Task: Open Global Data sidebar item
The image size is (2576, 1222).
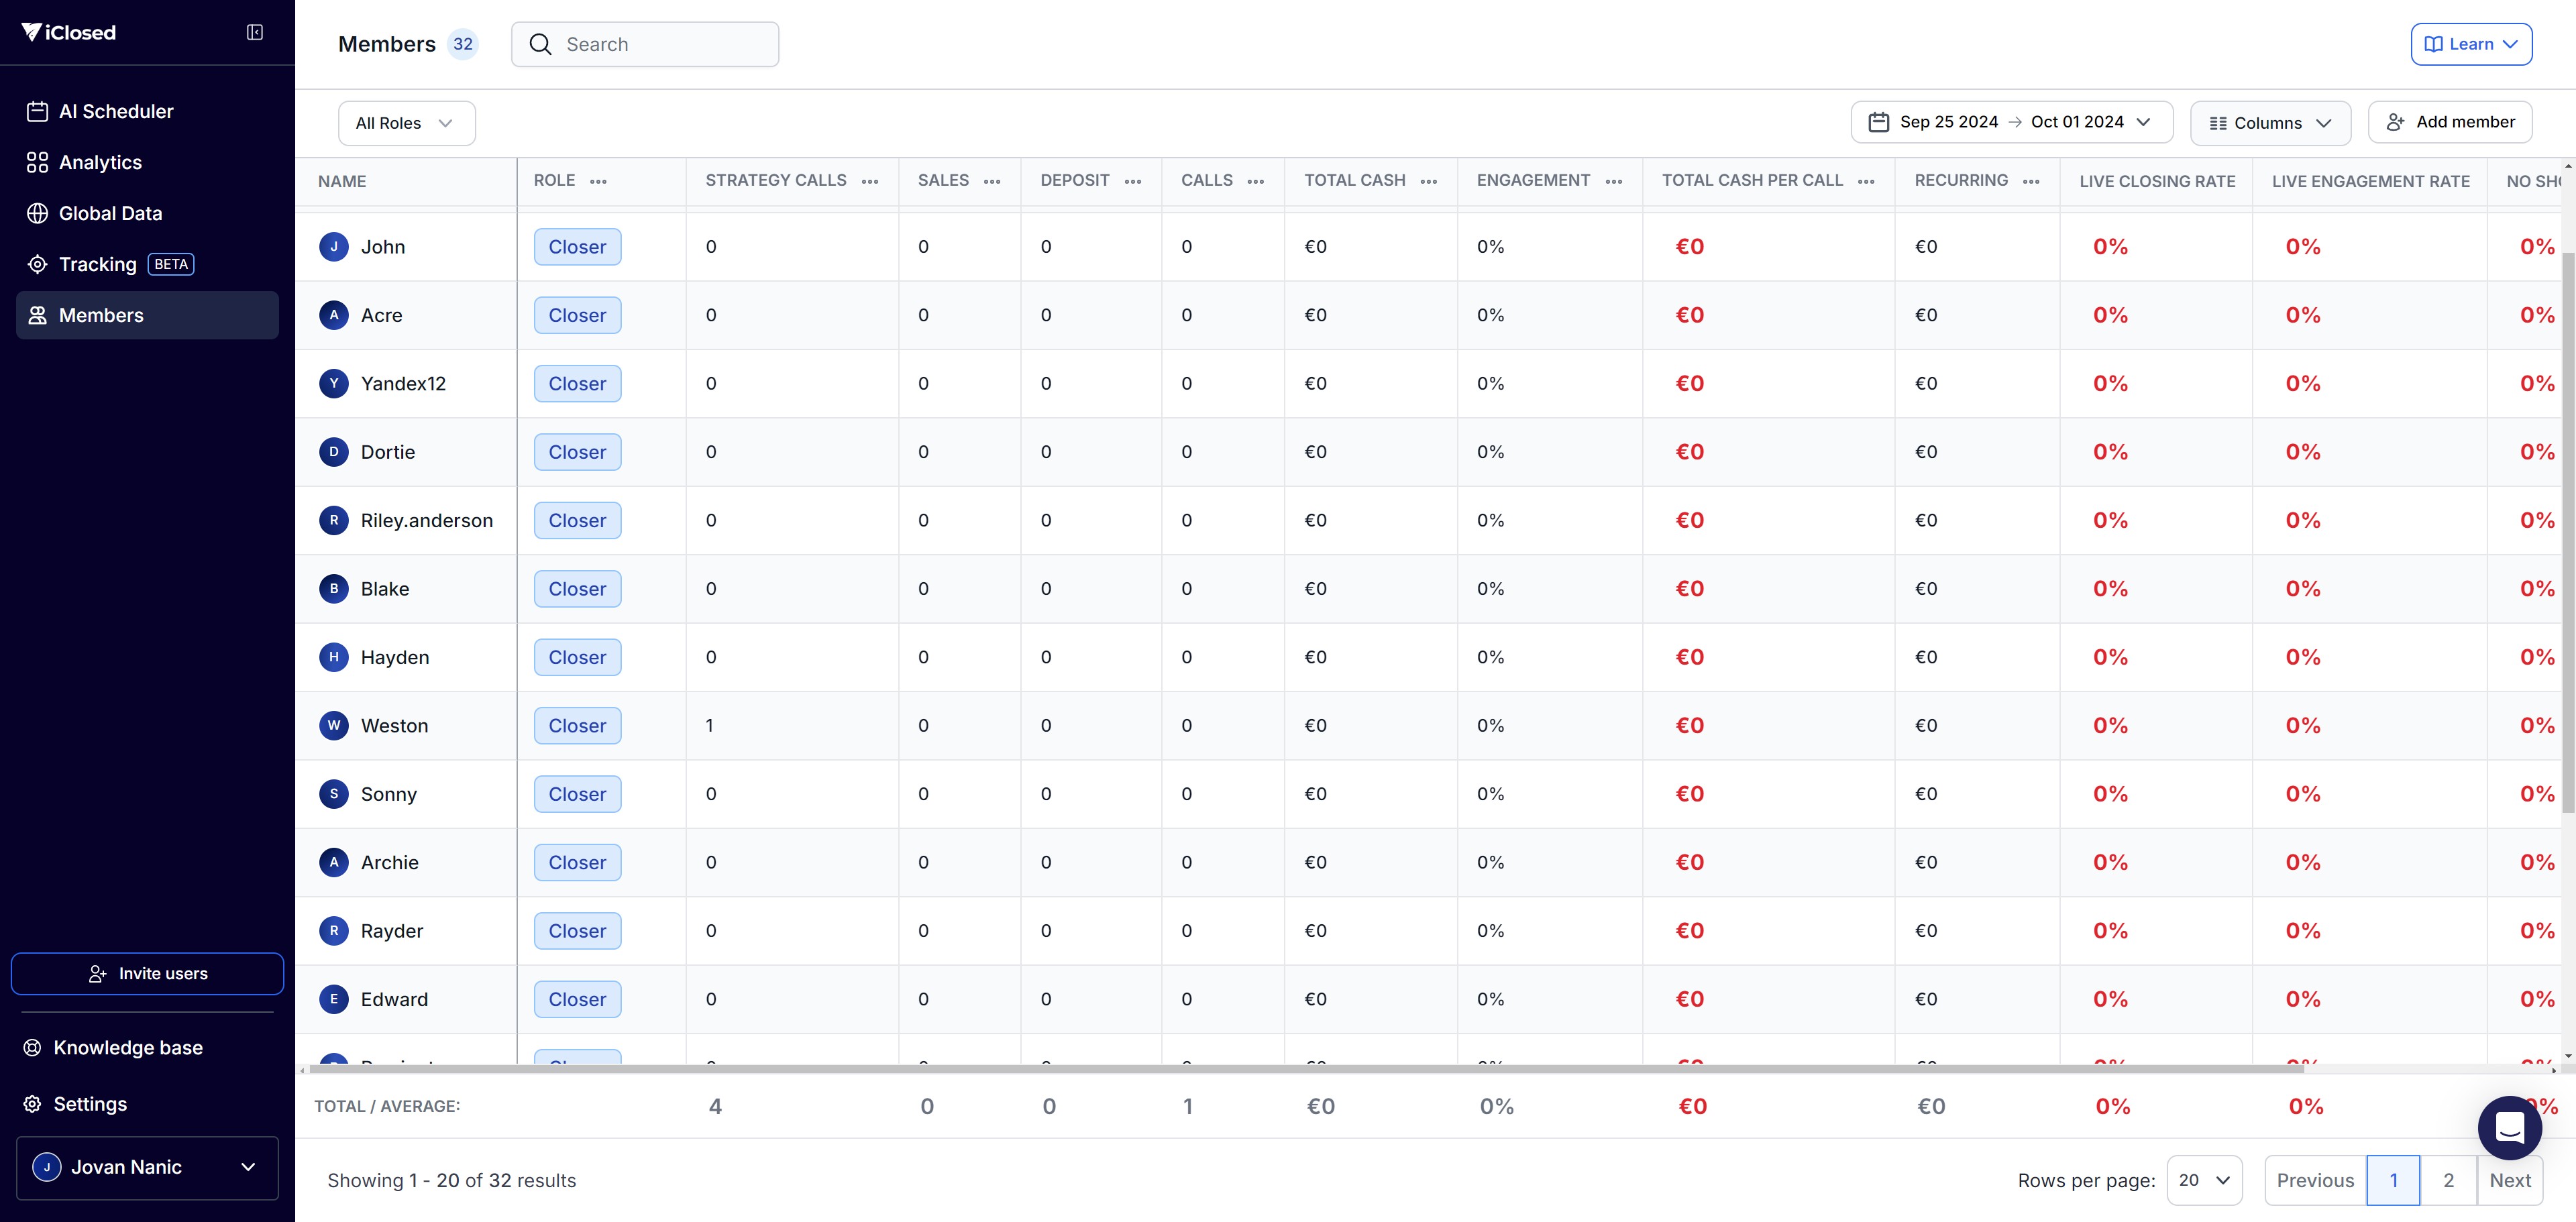Action: tap(110, 213)
